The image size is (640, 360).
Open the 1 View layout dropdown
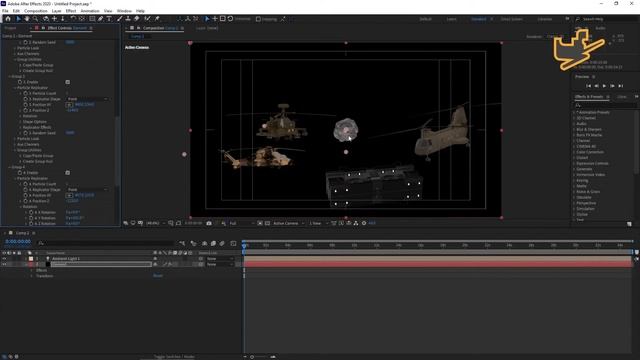318,223
